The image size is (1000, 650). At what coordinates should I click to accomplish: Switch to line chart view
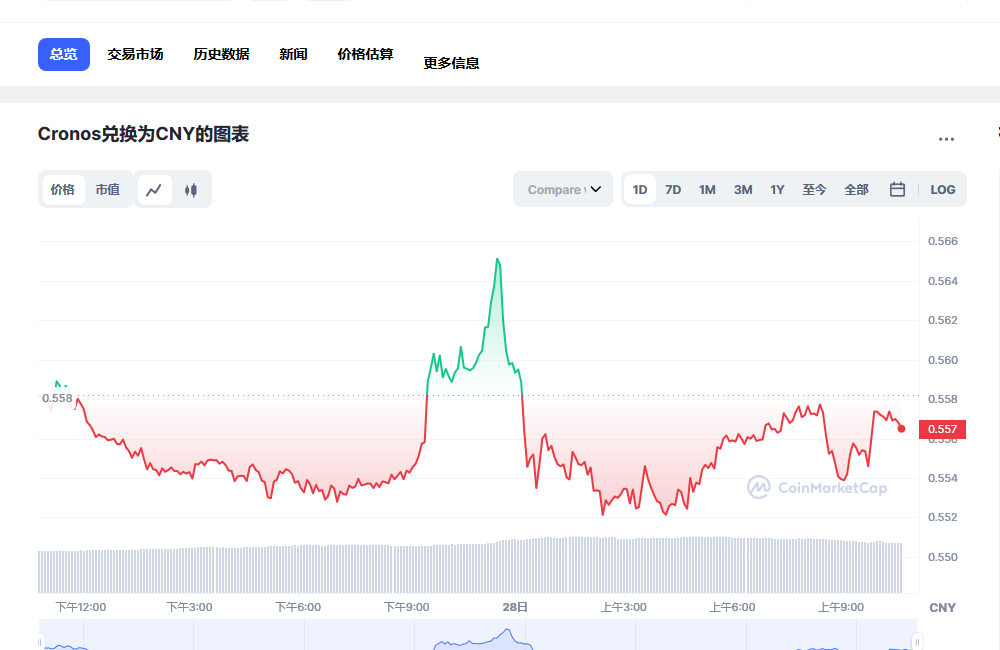(x=154, y=190)
